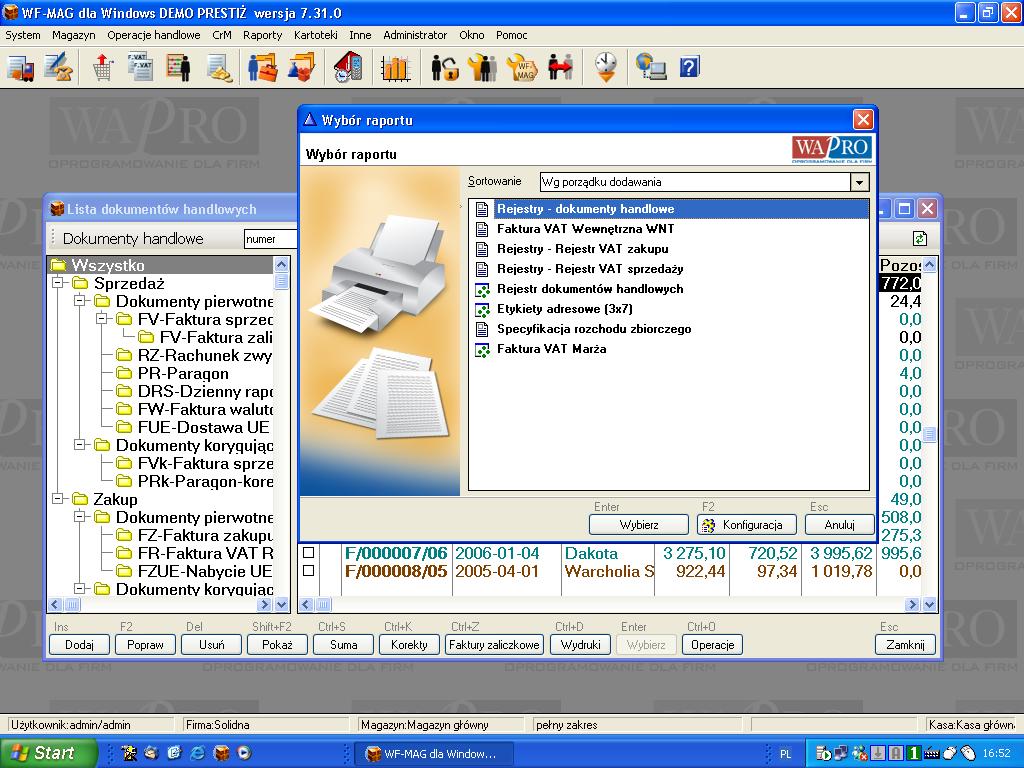Click the Konfiguracja button
The image size is (1024, 768).
pyautogui.click(x=746, y=525)
